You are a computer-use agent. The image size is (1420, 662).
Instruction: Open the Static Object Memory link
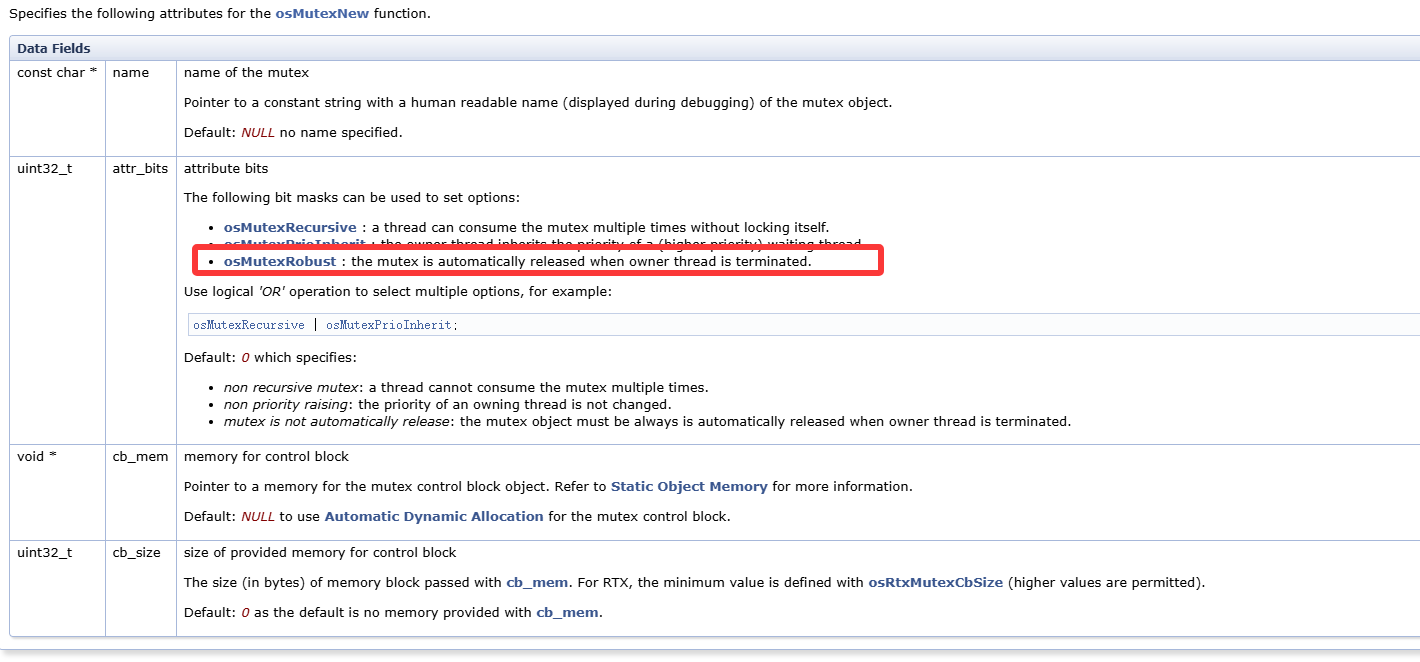pyautogui.click(x=688, y=486)
